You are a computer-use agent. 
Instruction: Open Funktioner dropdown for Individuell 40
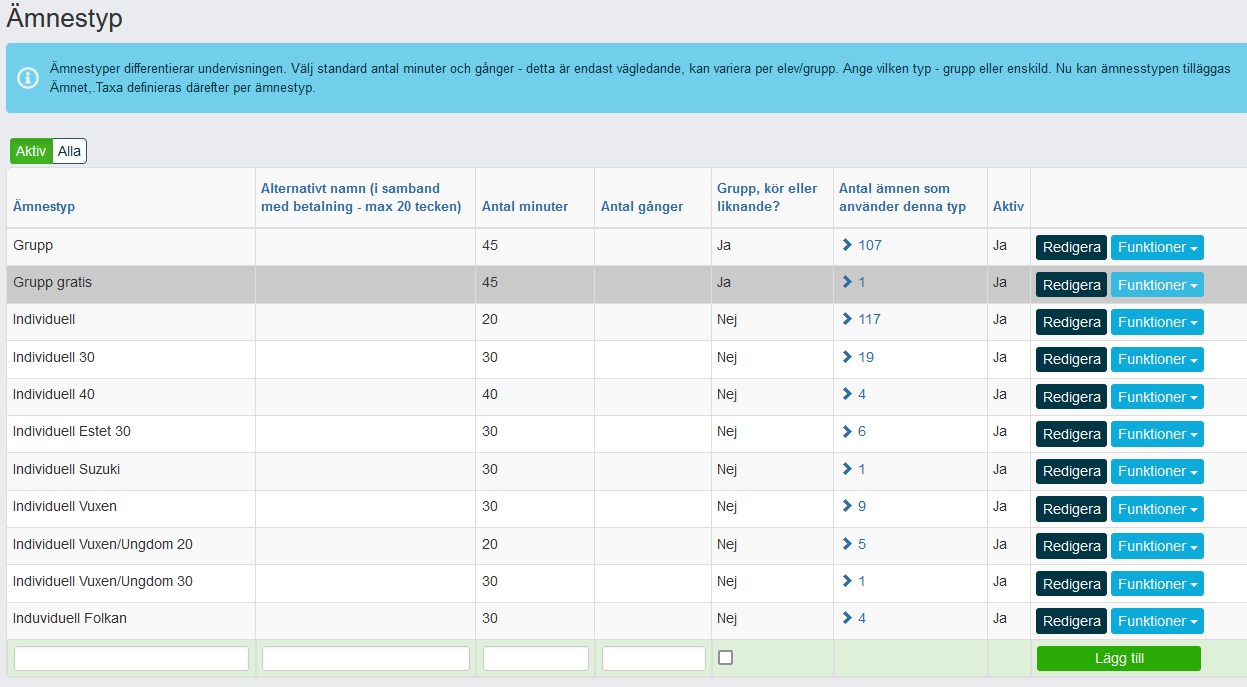point(1157,397)
